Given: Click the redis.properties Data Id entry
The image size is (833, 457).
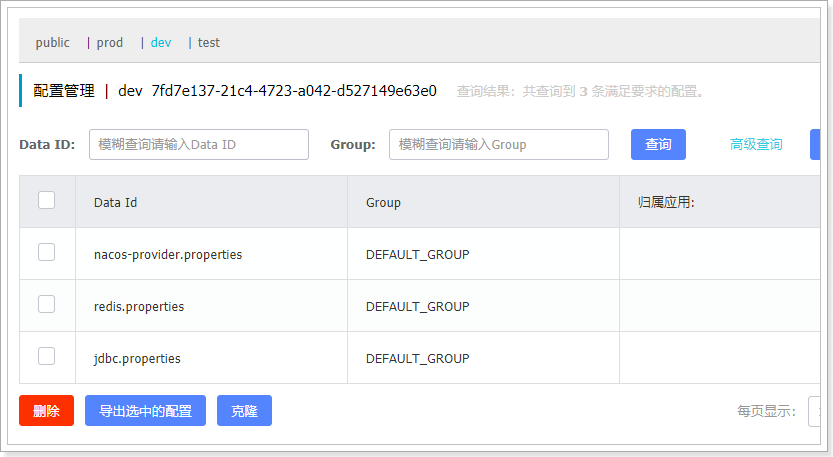Looking at the screenshot, I should (139, 306).
